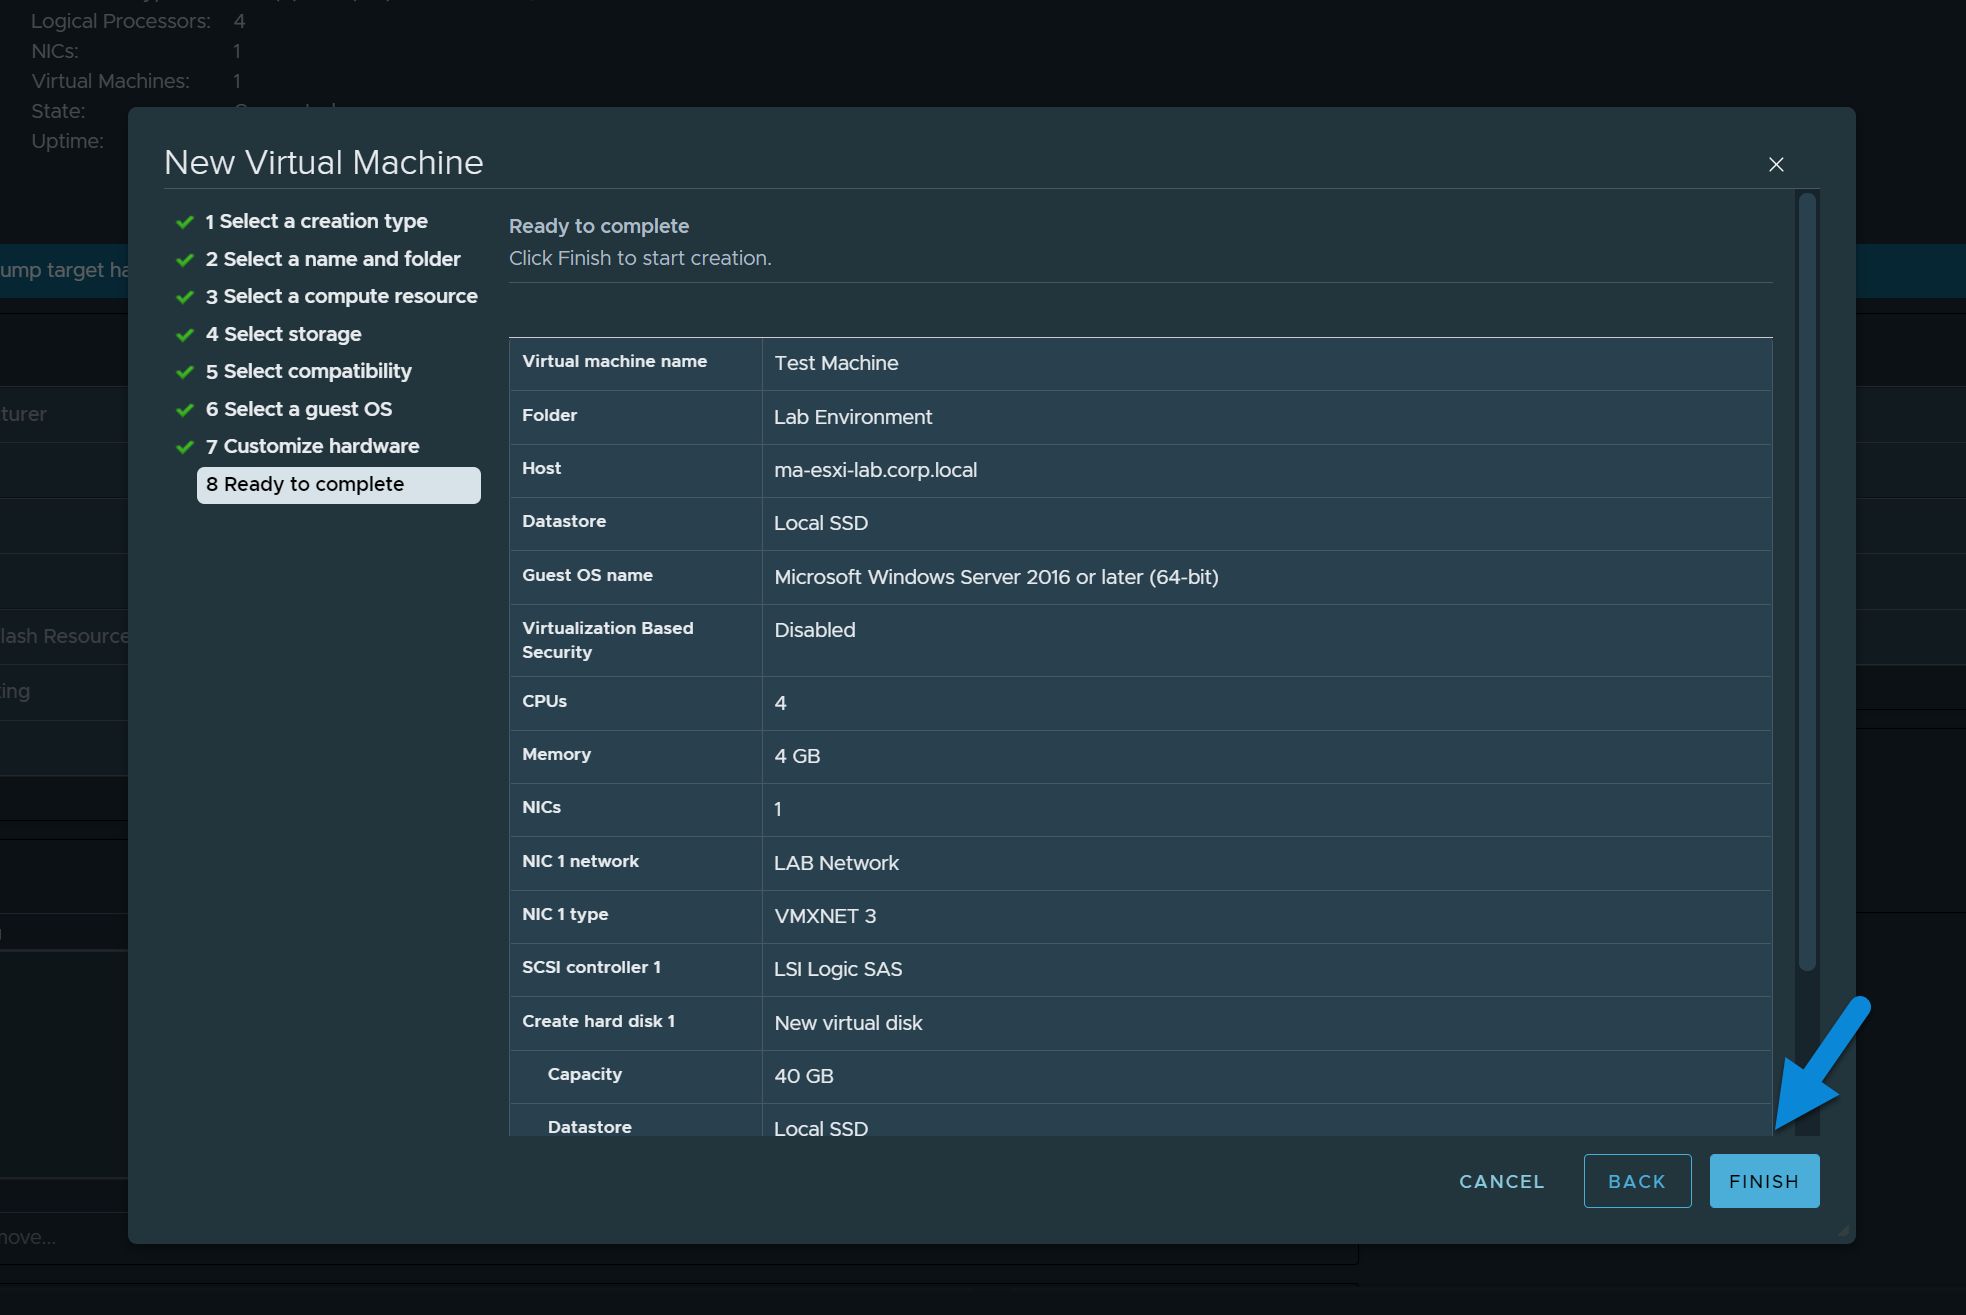Click Virtual Machines label in background page
The width and height of the screenshot is (1966, 1315).
pyautogui.click(x=110, y=81)
